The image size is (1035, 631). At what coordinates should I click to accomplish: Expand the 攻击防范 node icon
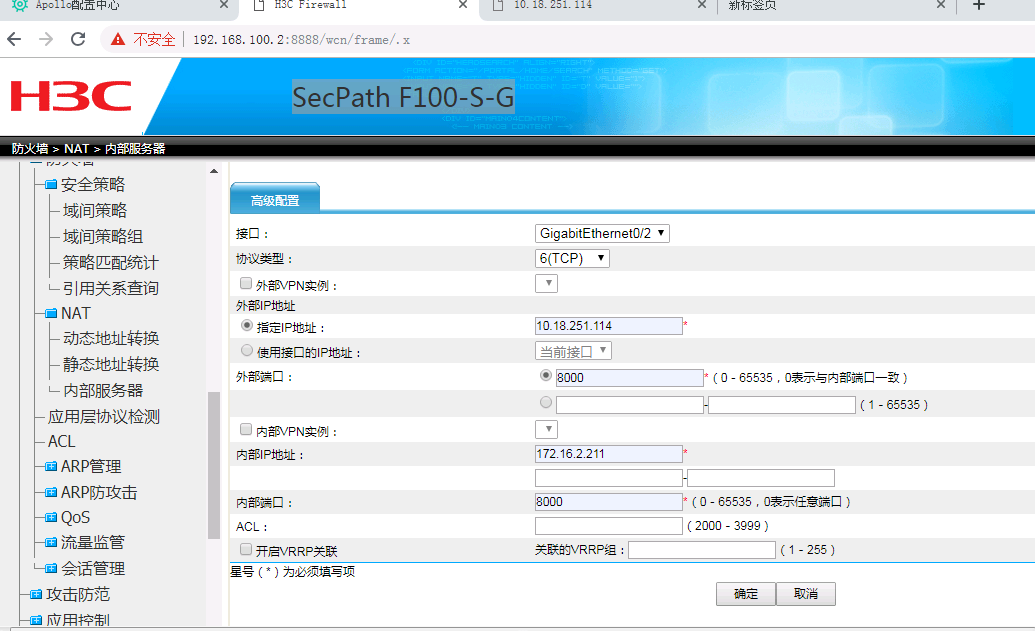pos(36,595)
